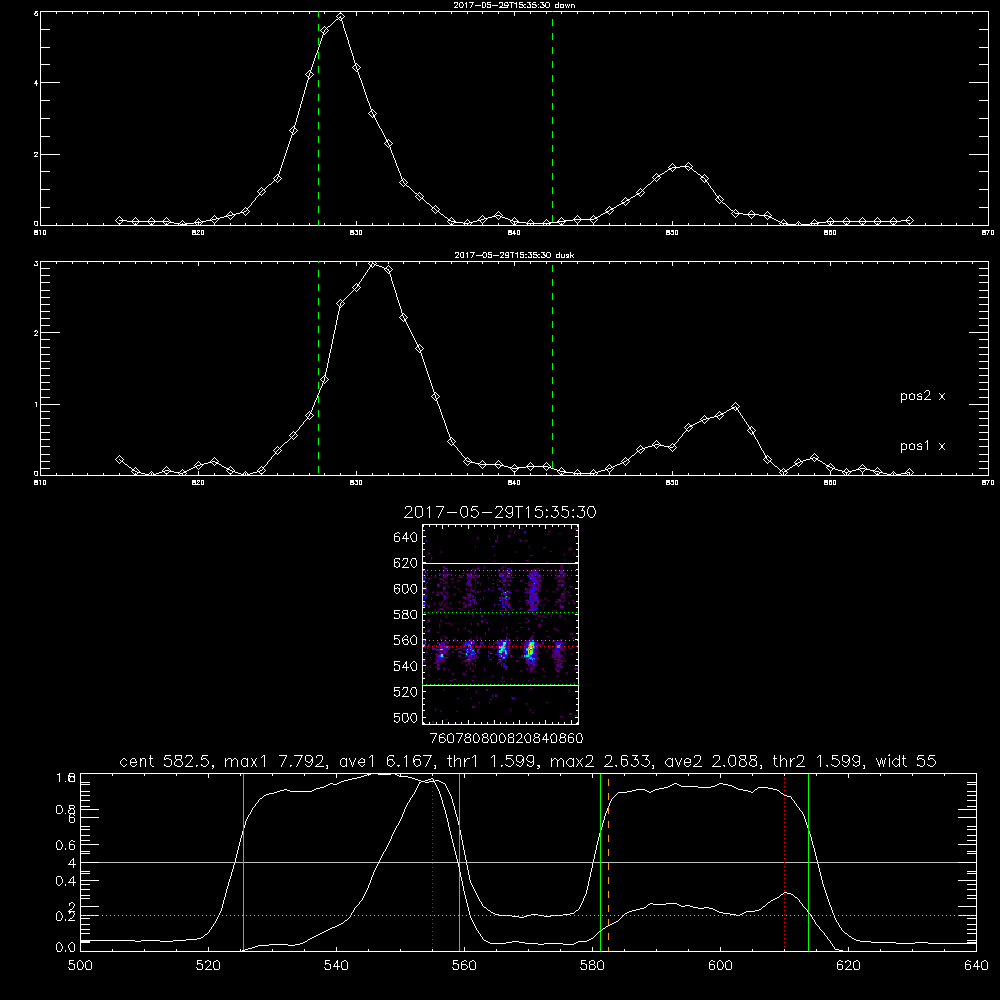The image size is (1000, 1000).
Task: Click the 0.6 label on the bottom plot's y-axis
Action: (x=66, y=845)
